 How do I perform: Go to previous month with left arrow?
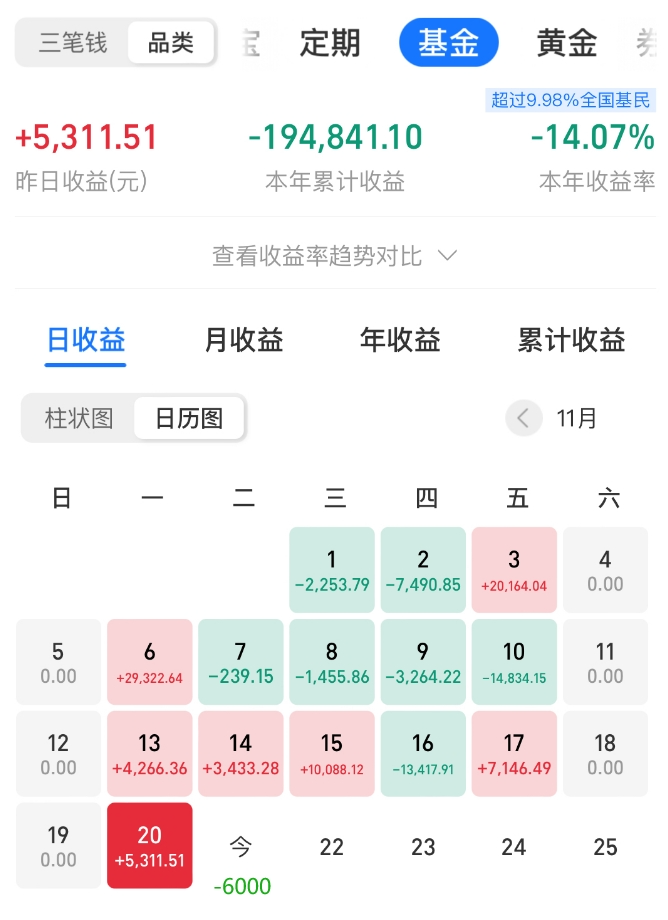tap(524, 418)
